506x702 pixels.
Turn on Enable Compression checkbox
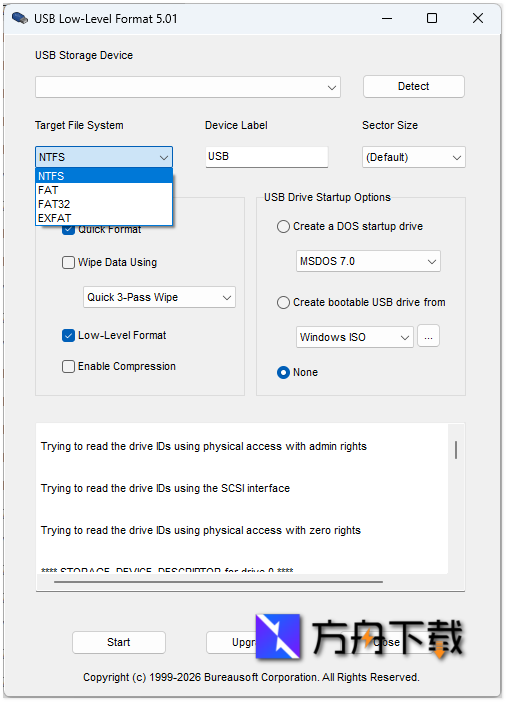pyautogui.click(x=68, y=367)
